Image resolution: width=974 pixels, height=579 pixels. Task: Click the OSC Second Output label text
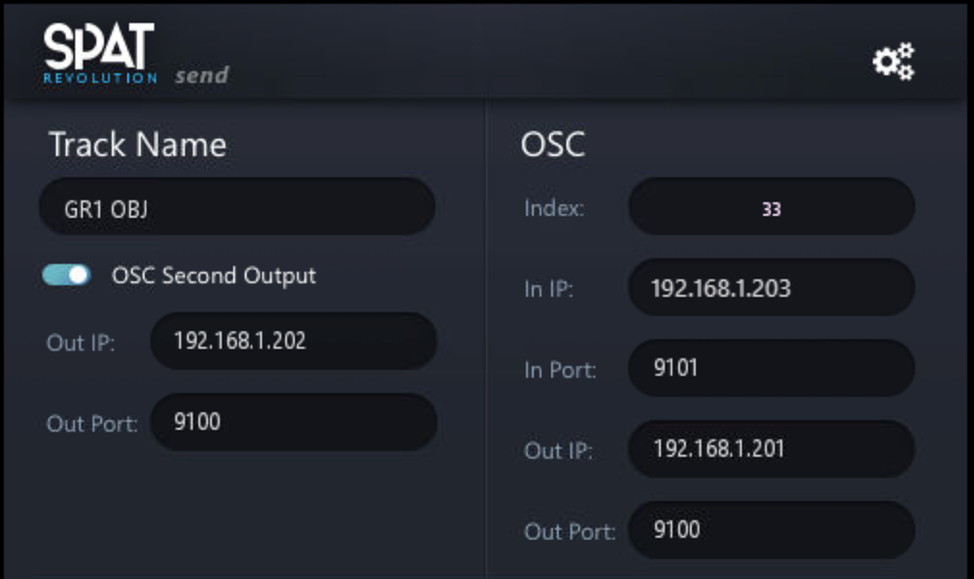tap(212, 275)
